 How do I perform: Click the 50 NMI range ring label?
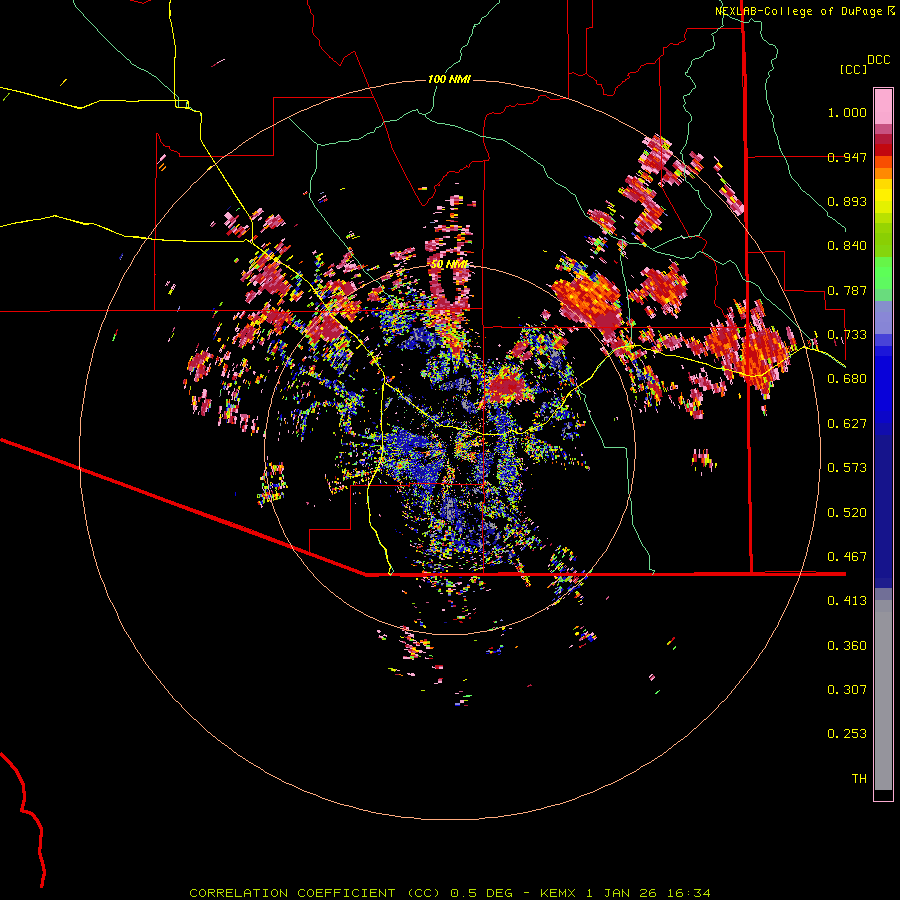point(449,264)
